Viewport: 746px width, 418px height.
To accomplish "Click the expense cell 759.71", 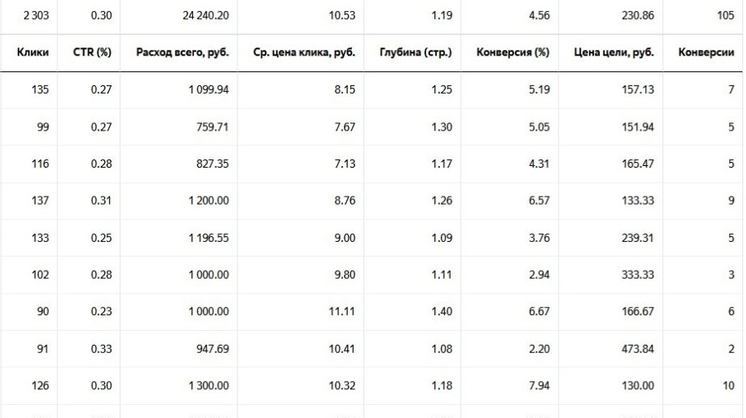I will point(213,127).
